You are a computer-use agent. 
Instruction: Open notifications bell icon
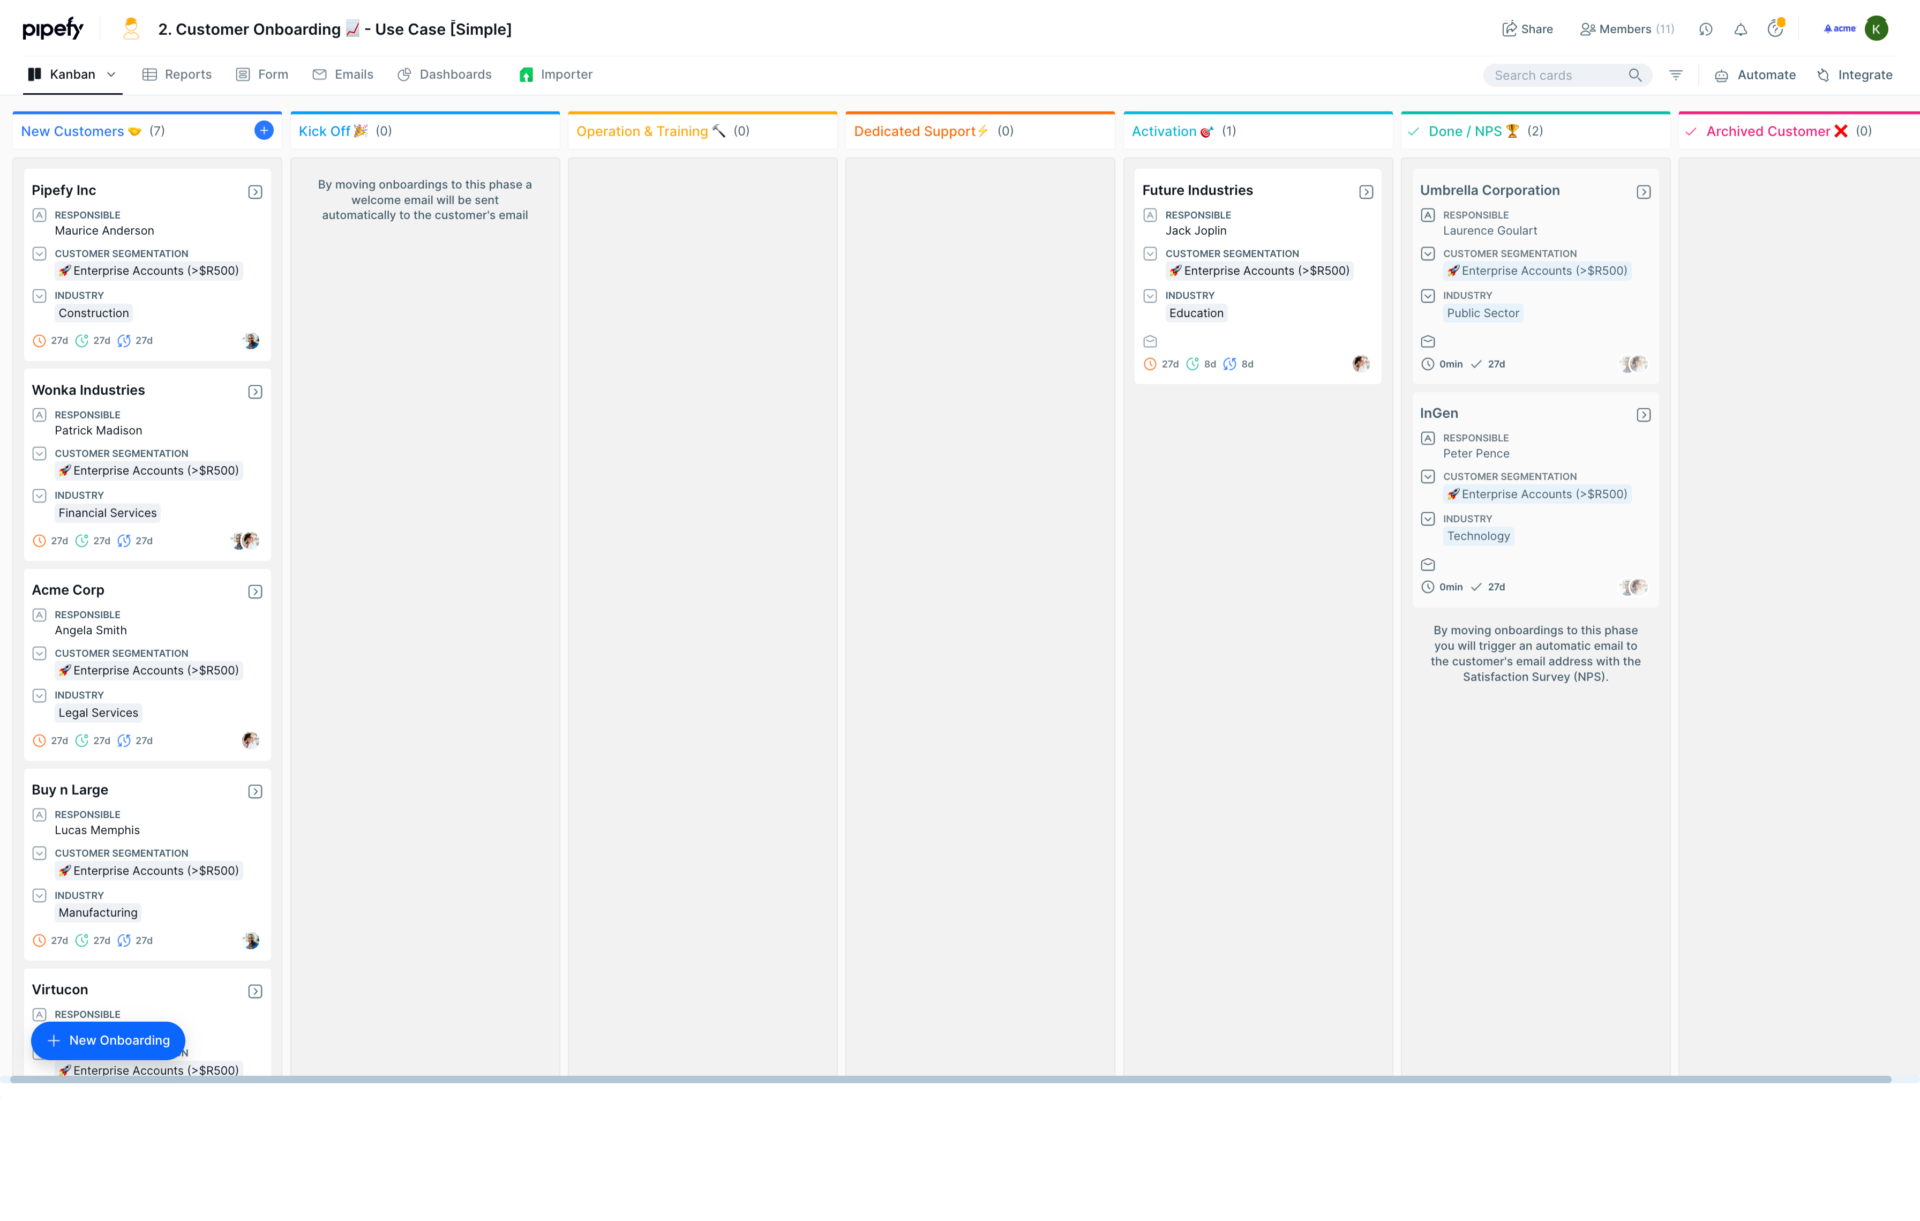coord(1741,30)
